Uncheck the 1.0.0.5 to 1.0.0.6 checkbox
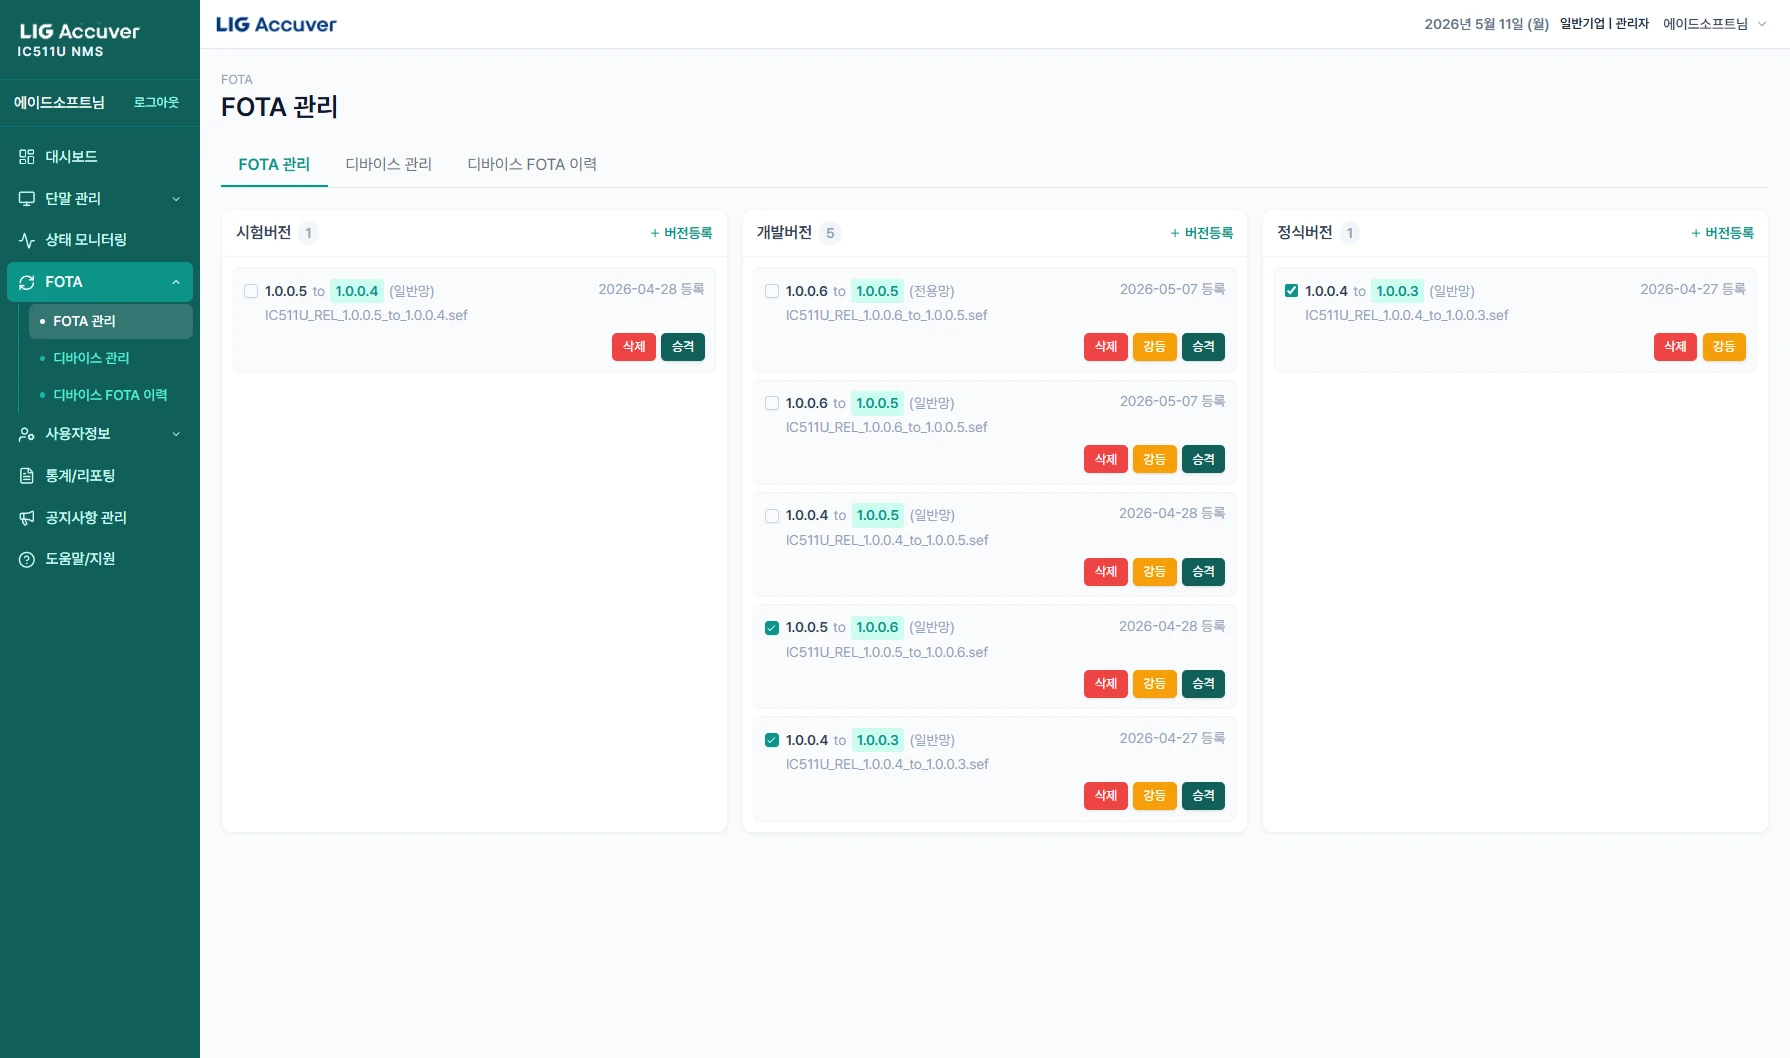Viewport: 1790px width, 1058px height. click(772, 628)
